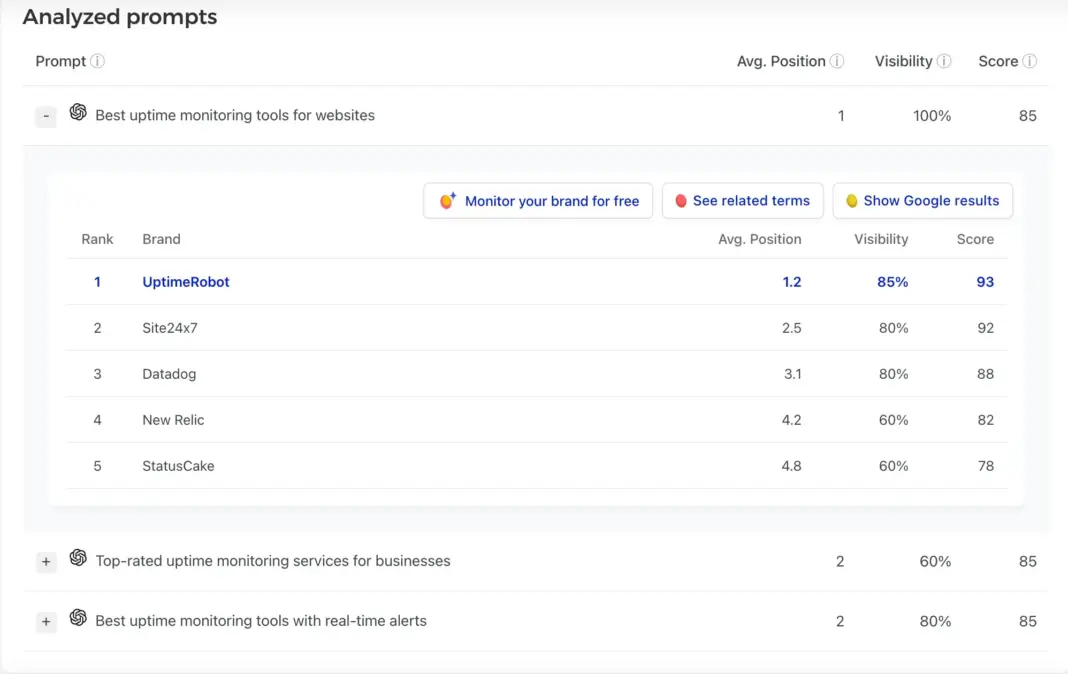
Task: Click UptimeRobot's 1.2 average position
Action: (x=791, y=282)
